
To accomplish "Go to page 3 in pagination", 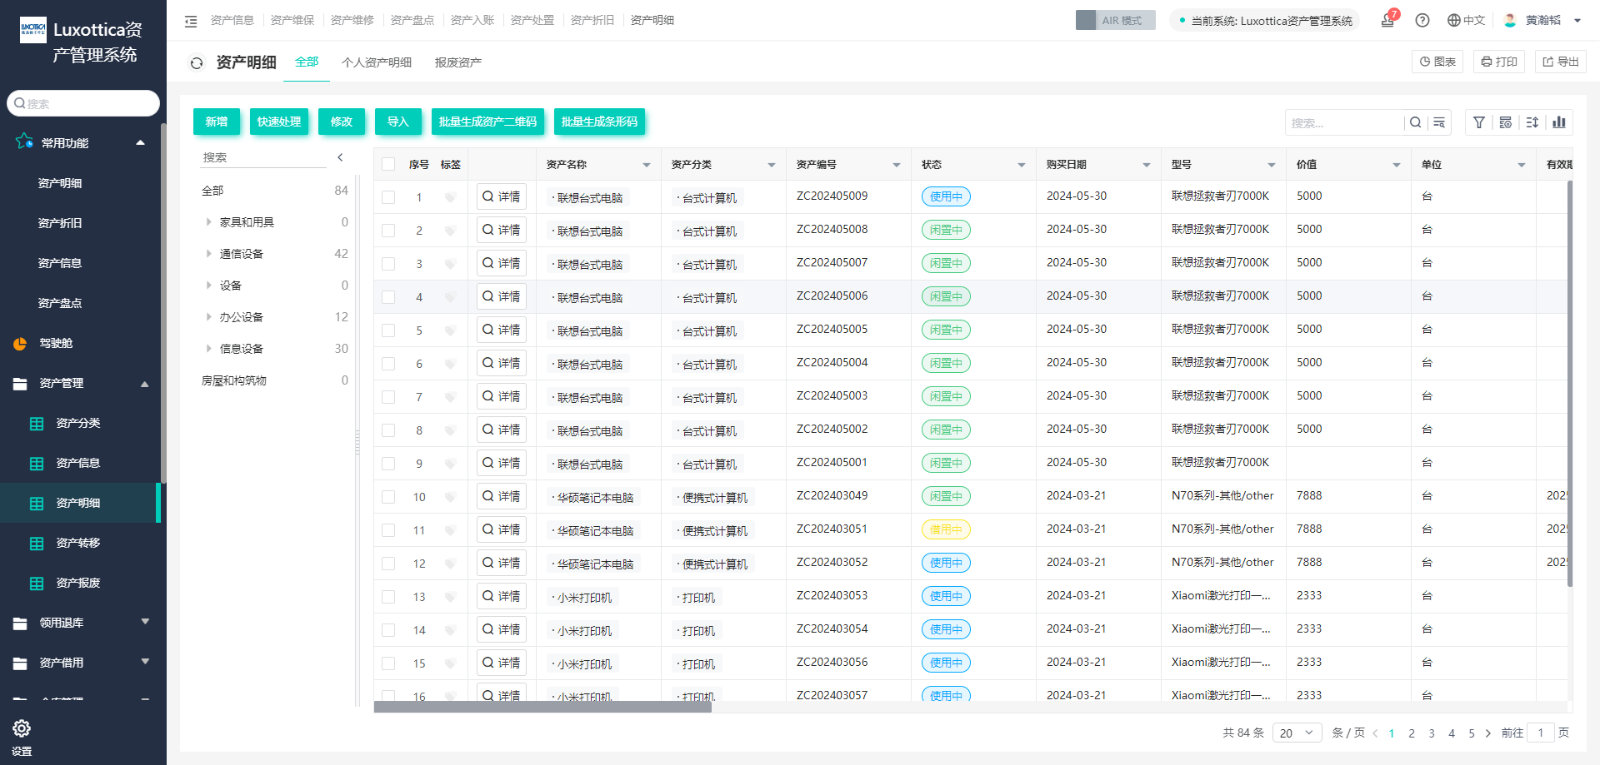I will 1431,733.
